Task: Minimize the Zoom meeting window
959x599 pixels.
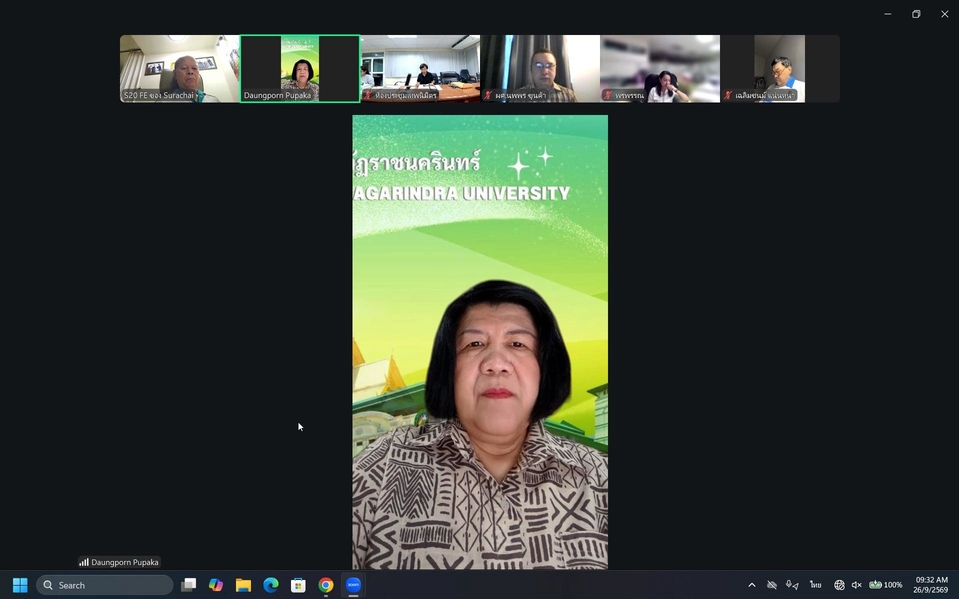Action: [x=887, y=14]
